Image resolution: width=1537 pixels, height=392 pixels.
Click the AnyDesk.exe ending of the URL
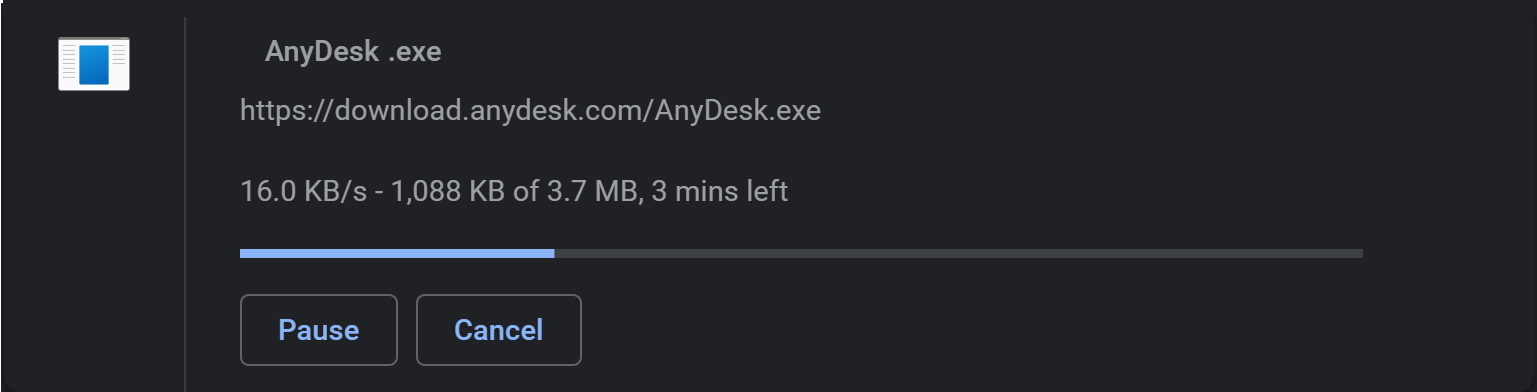pyautogui.click(x=738, y=111)
